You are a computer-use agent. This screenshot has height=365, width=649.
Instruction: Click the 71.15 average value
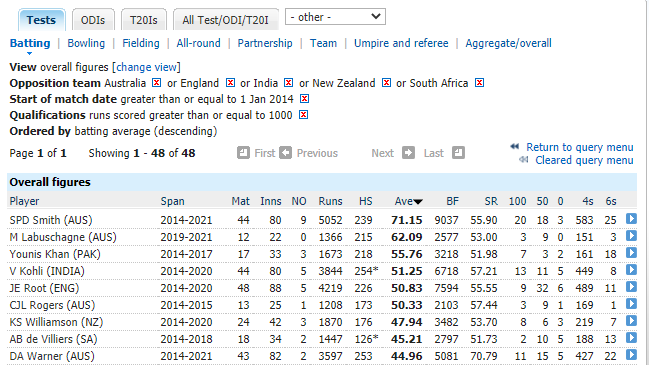[406, 220]
